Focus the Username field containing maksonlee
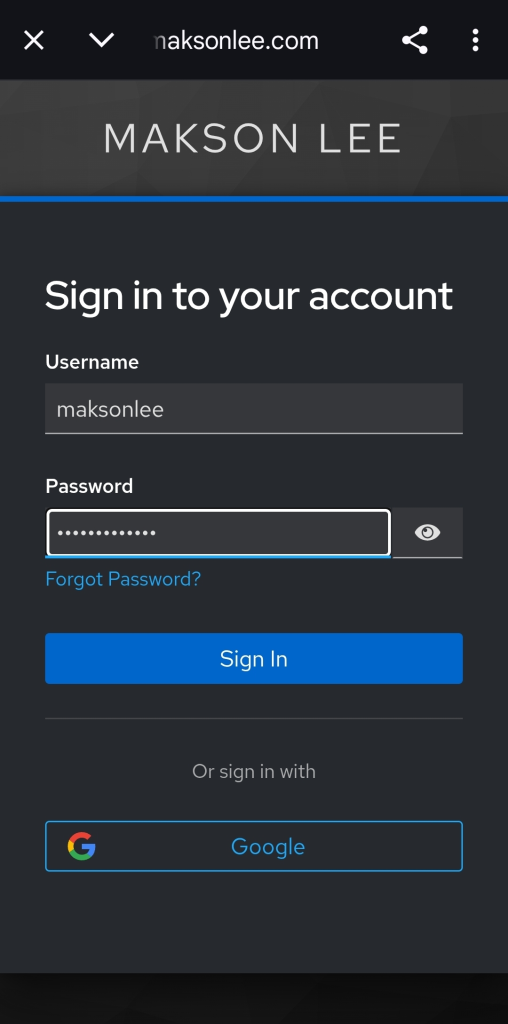 point(254,409)
